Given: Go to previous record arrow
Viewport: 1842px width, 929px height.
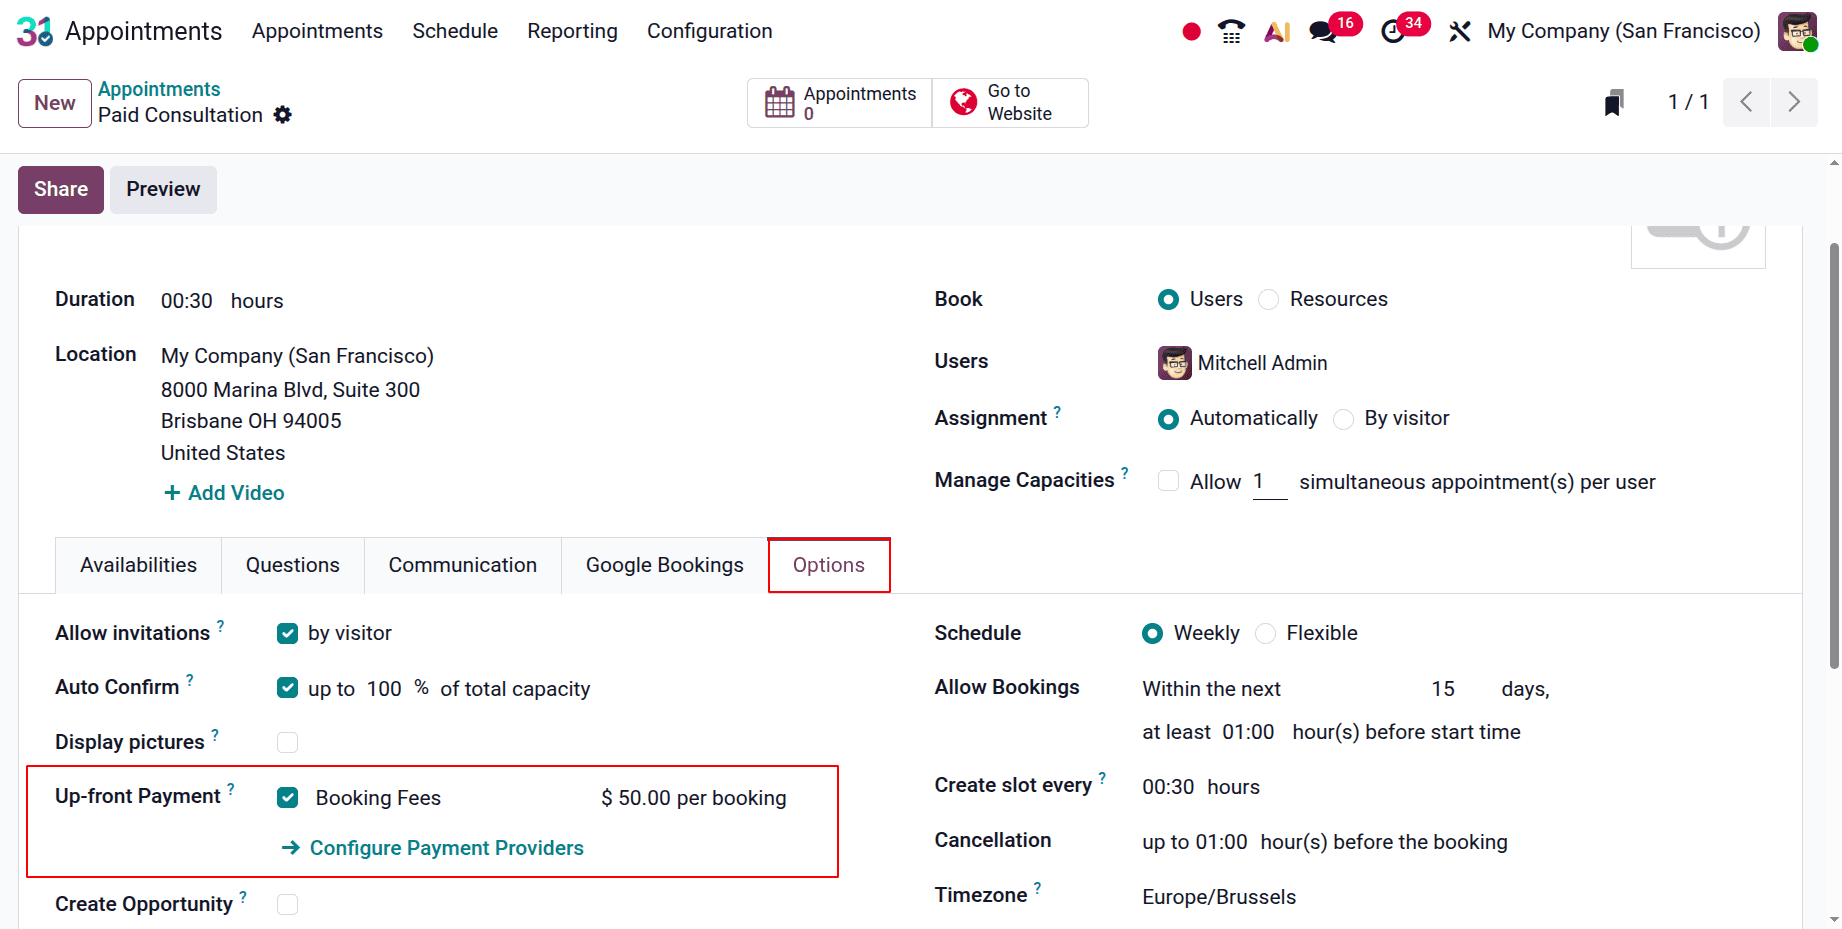Looking at the screenshot, I should click(1746, 102).
